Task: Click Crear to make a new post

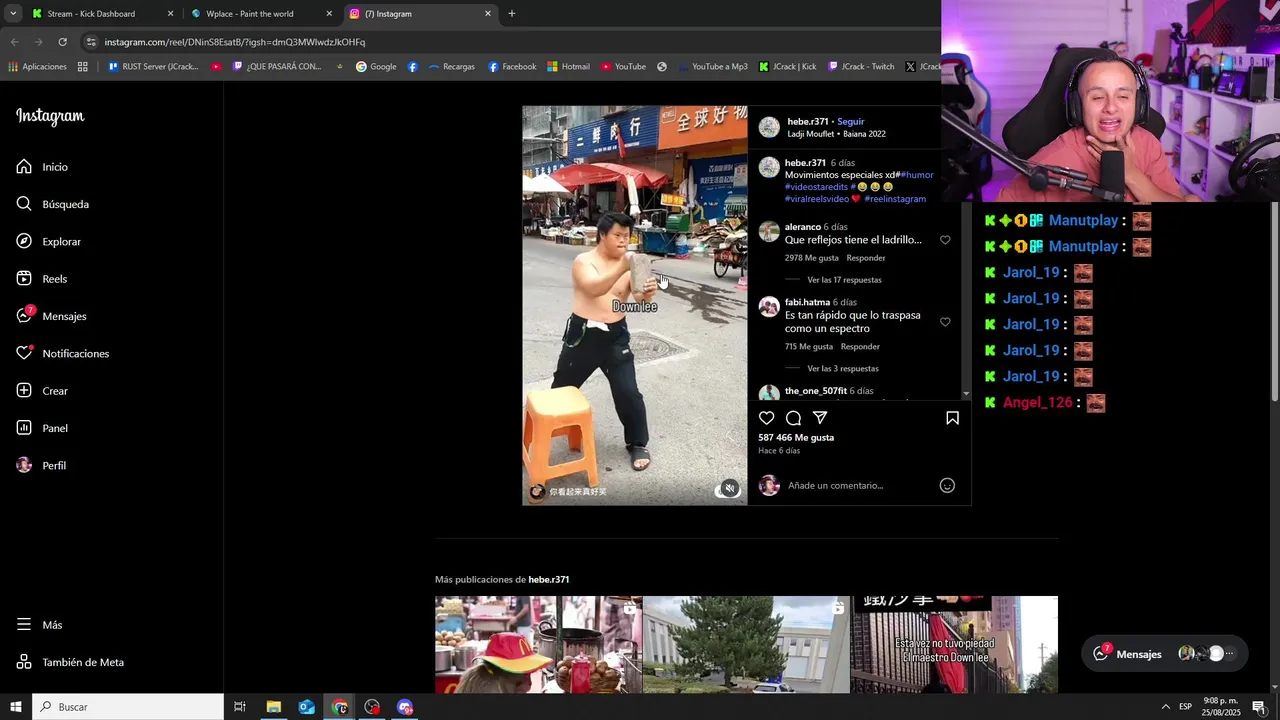Action: pyautogui.click(x=42, y=391)
